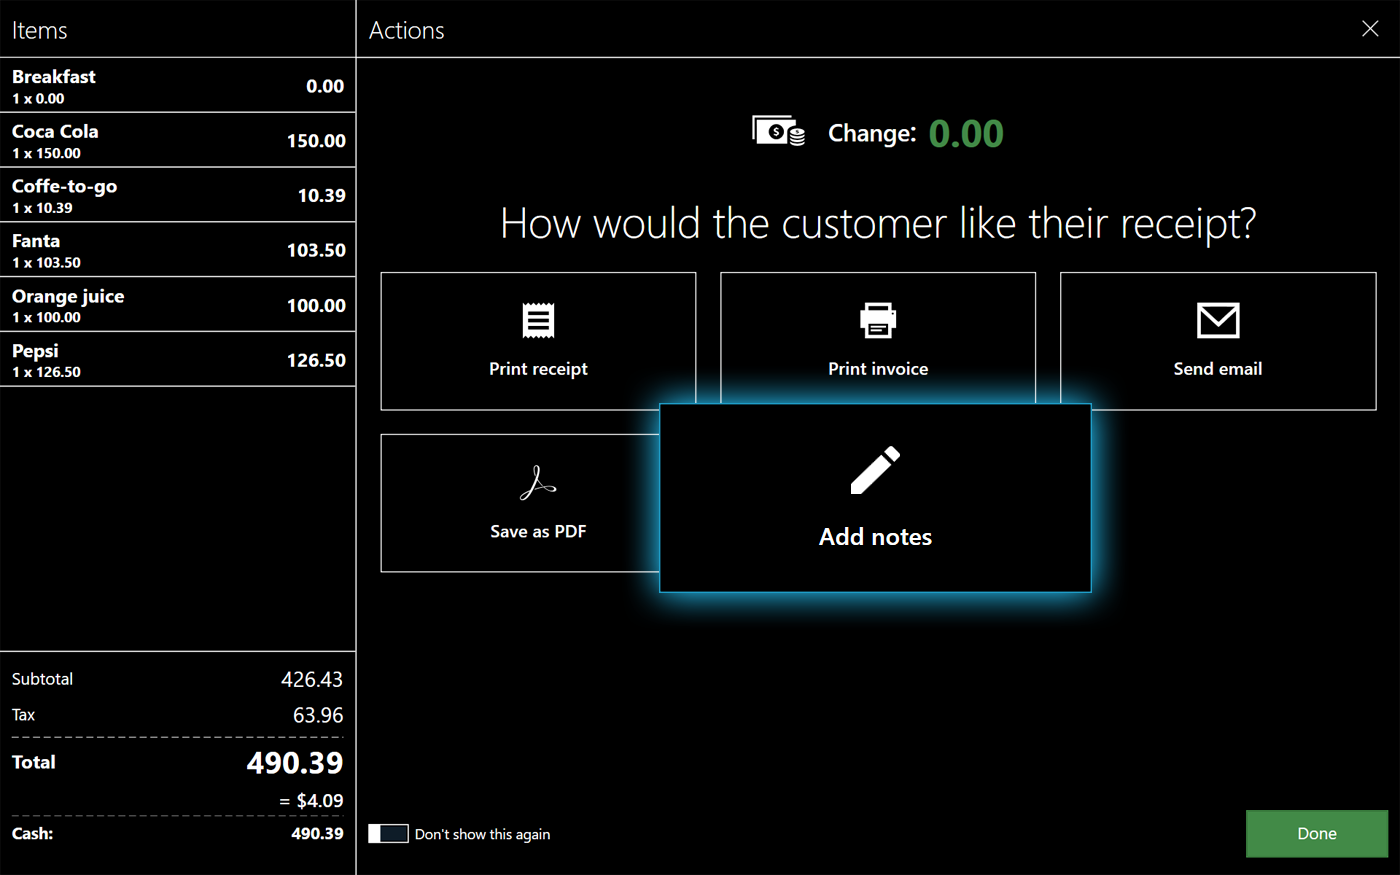This screenshot has height=875, width=1400.
Task: Select the Coca Cola item row
Action: (x=178, y=141)
